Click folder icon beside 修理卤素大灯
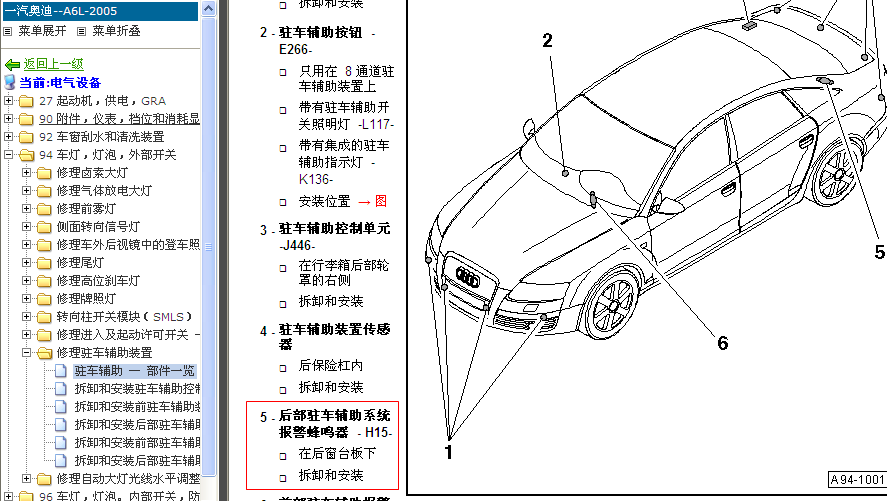The width and height of the screenshot is (887, 501). [44, 173]
